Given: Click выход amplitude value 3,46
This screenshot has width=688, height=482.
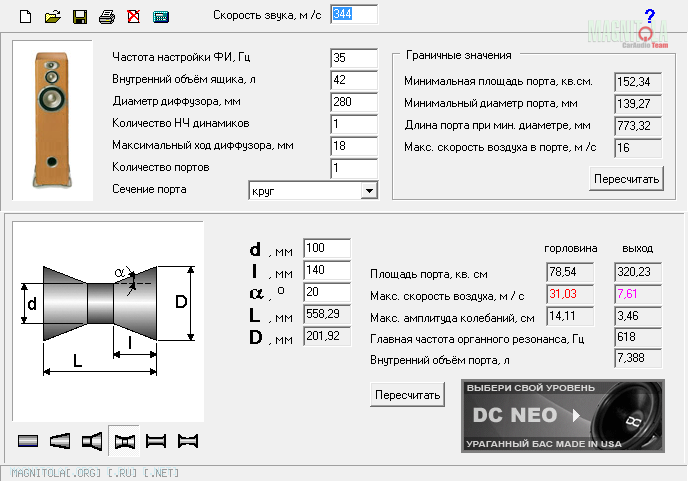Looking at the screenshot, I should coord(638,316).
